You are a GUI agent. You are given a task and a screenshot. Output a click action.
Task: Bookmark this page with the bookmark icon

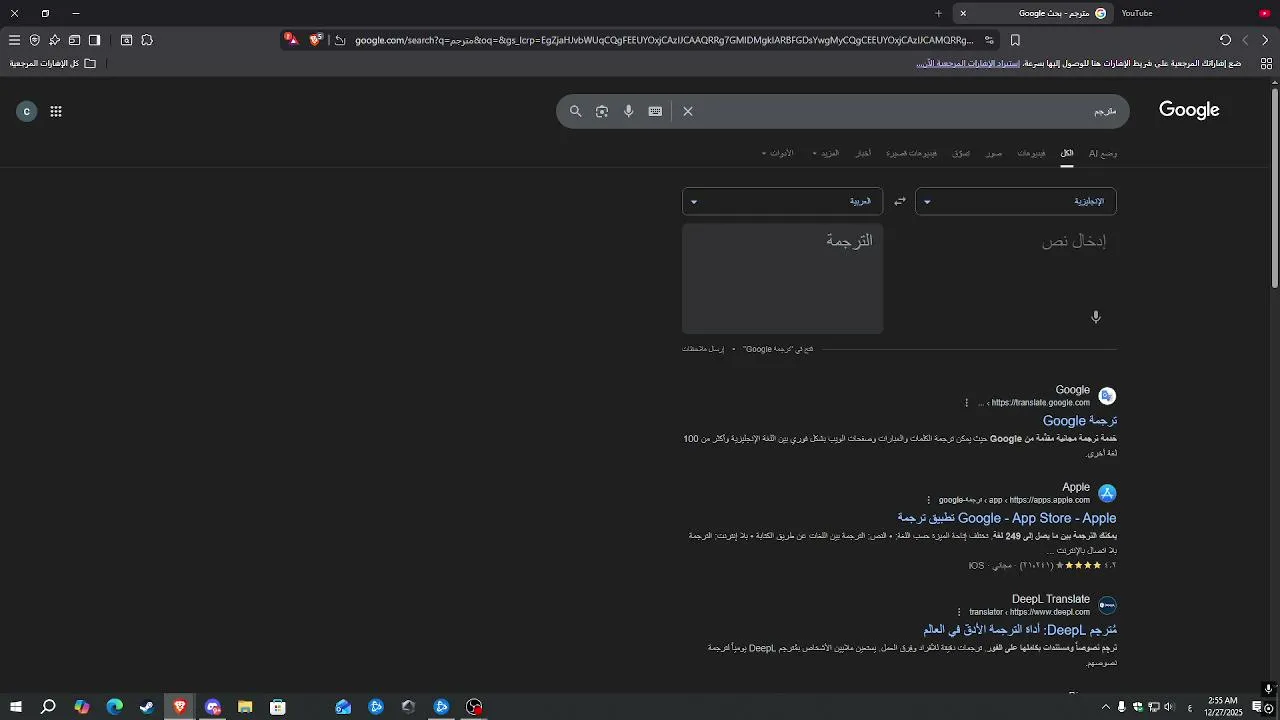1015,40
